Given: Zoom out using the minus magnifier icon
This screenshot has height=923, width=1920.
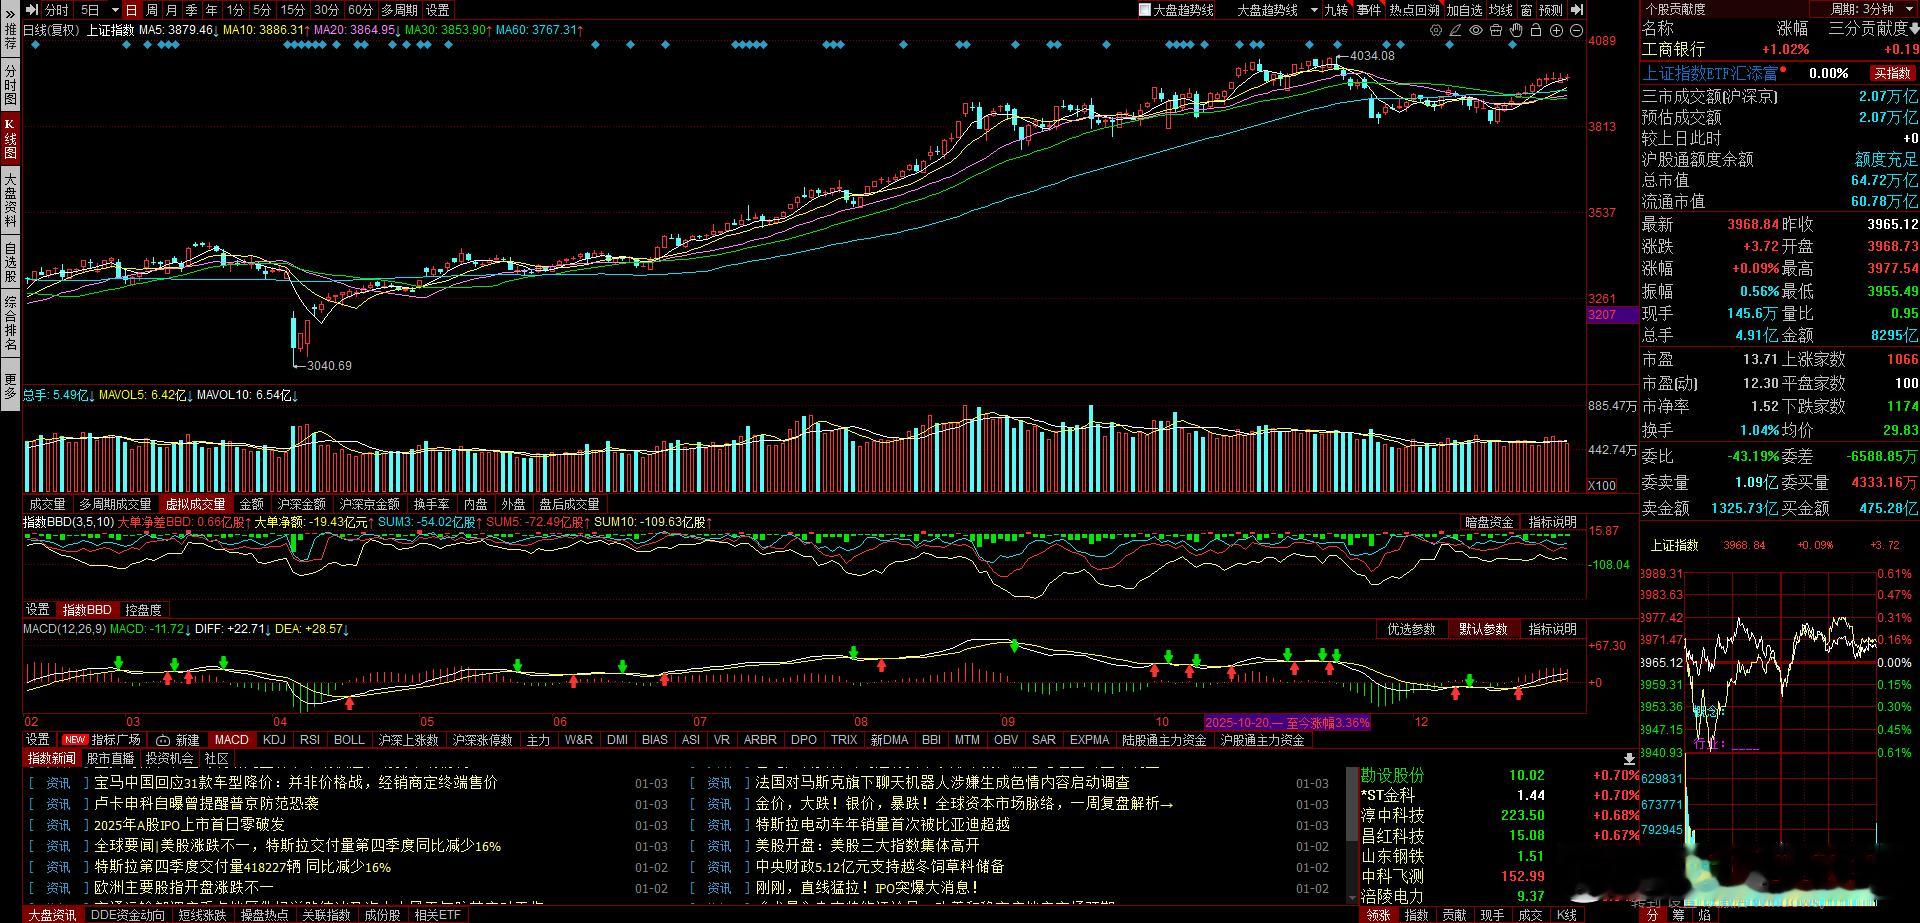Looking at the screenshot, I should (x=1574, y=30).
